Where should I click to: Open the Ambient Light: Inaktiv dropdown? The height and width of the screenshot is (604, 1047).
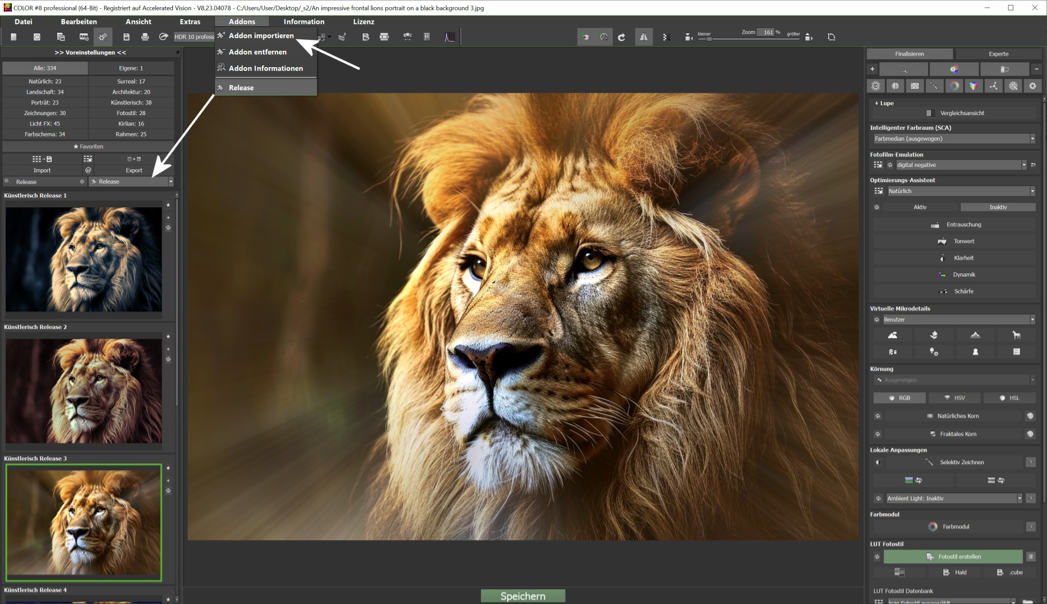tap(954, 499)
